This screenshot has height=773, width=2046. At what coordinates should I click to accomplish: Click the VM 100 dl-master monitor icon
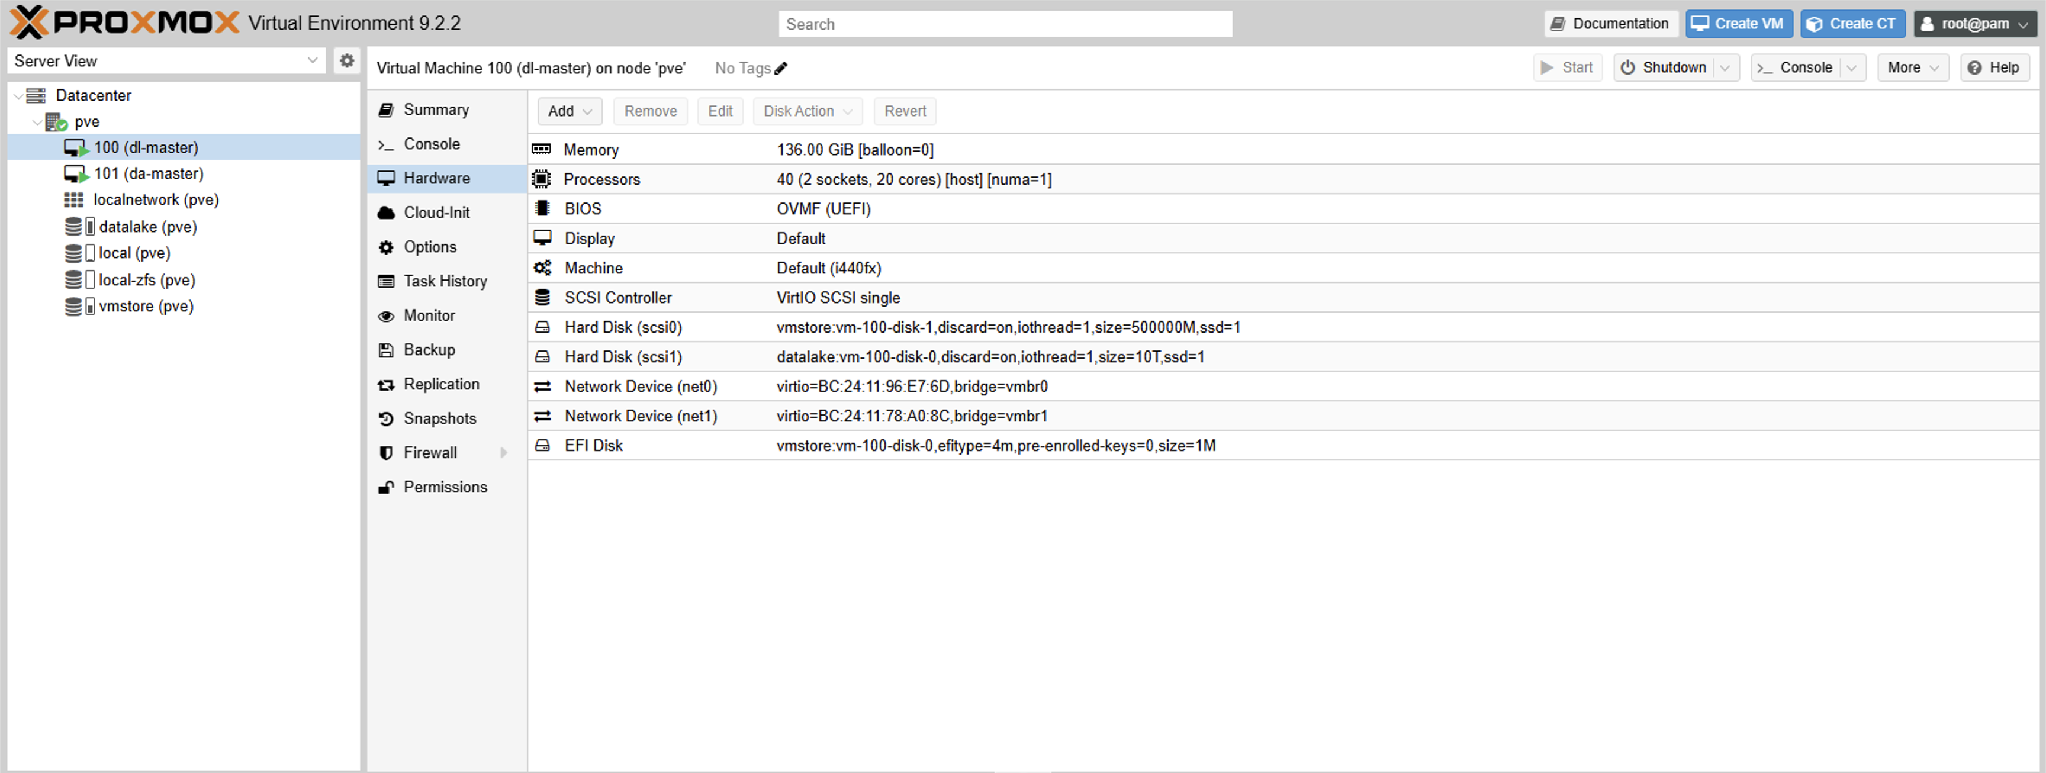[76, 148]
